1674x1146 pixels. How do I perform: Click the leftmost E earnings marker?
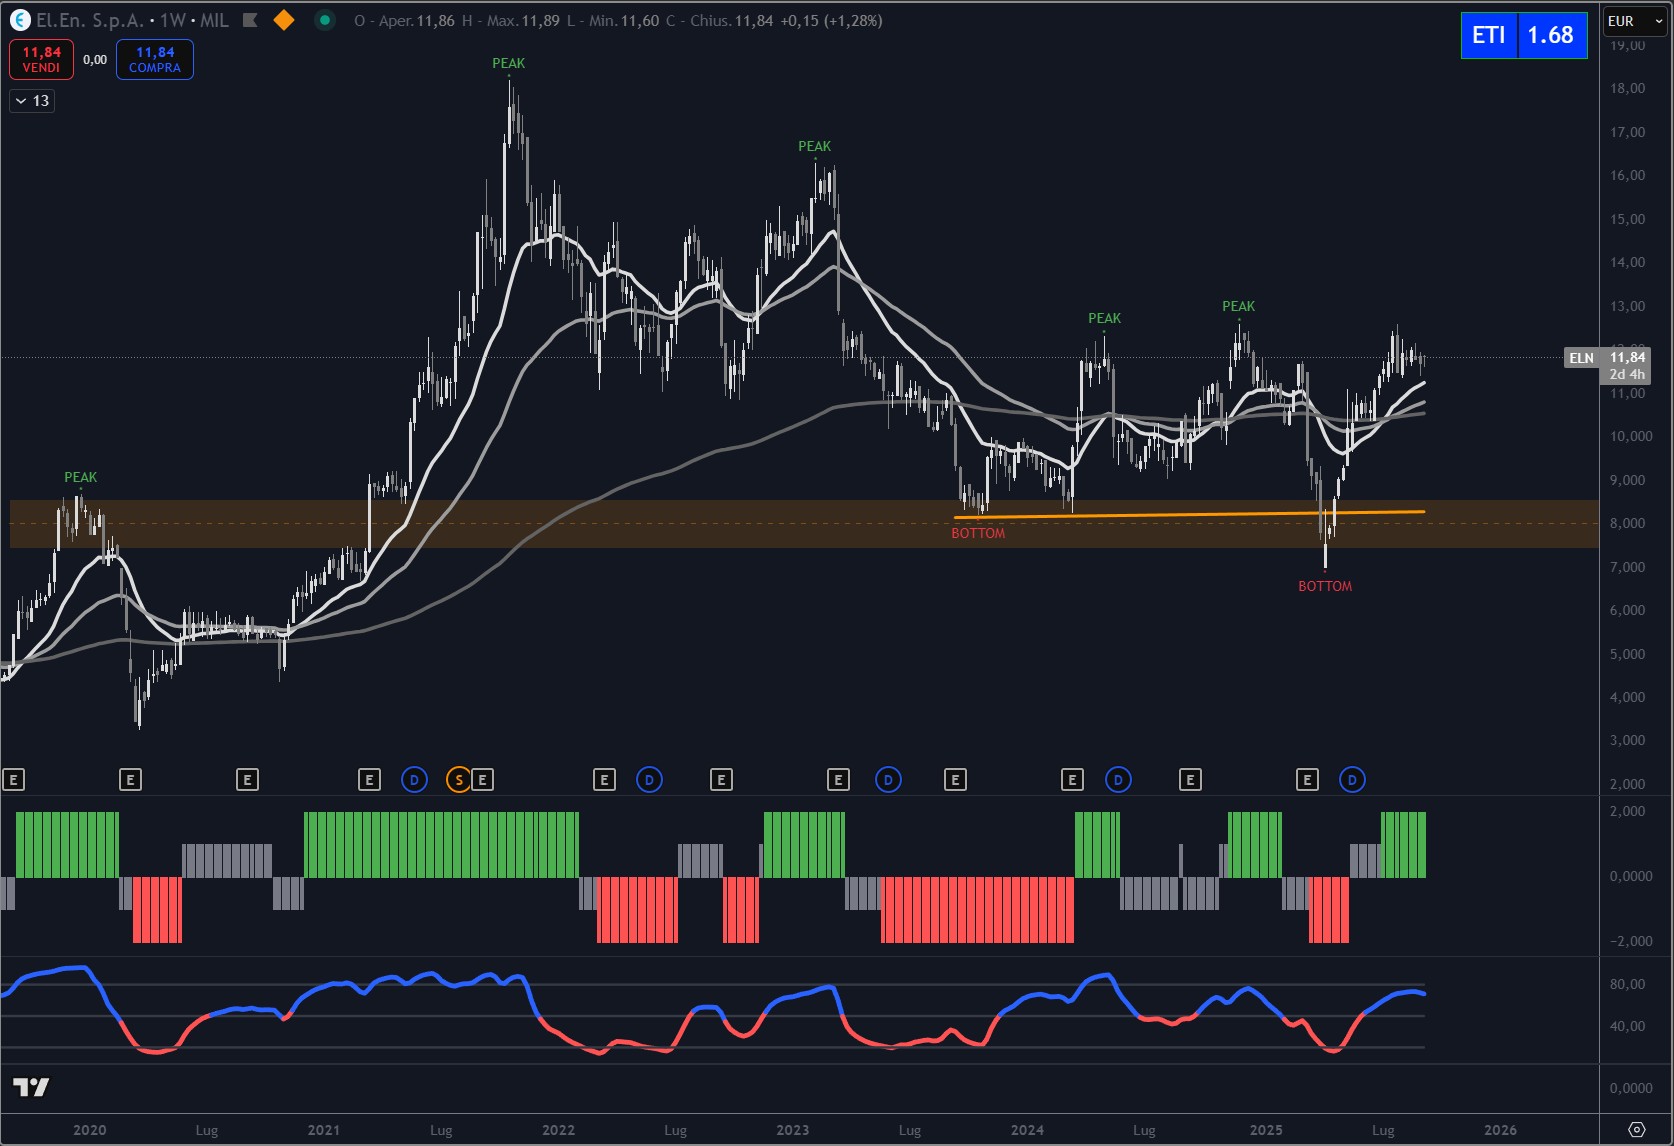(x=13, y=780)
